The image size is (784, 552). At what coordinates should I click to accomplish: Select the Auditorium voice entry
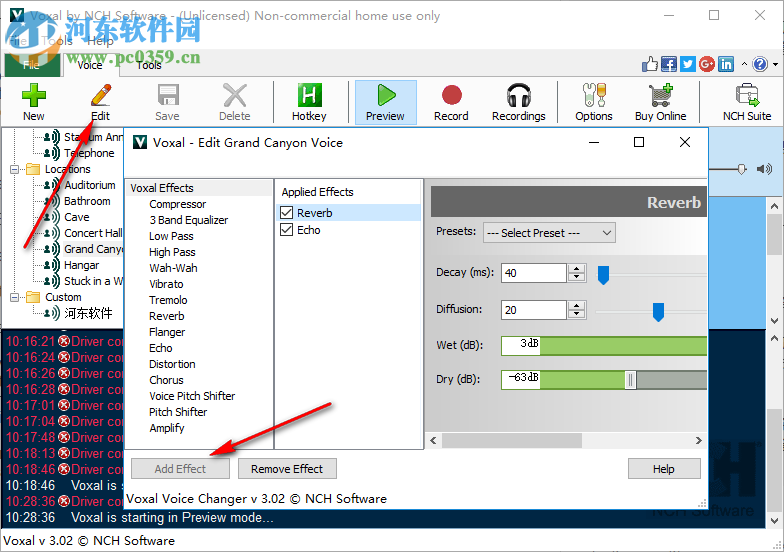(x=90, y=185)
